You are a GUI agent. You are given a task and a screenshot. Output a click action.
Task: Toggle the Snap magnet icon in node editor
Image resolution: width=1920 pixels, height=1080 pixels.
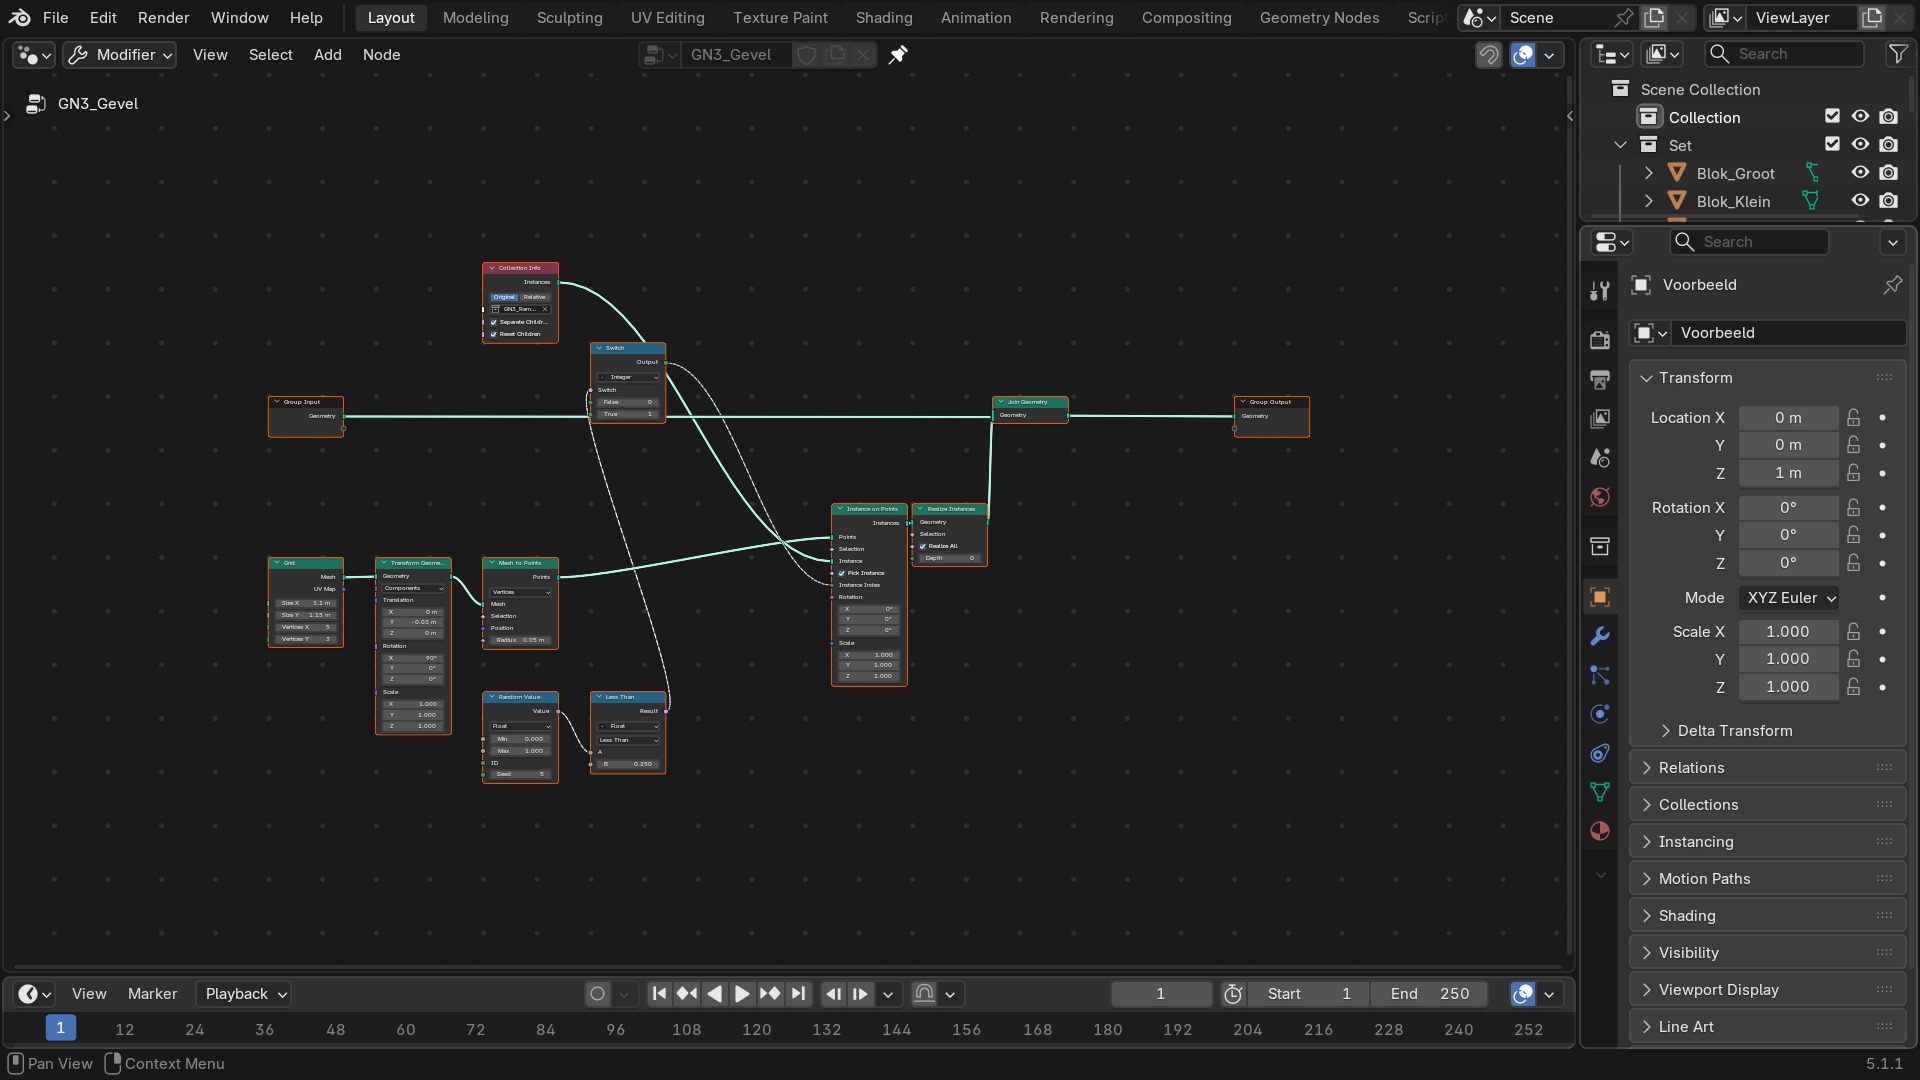[1489, 55]
